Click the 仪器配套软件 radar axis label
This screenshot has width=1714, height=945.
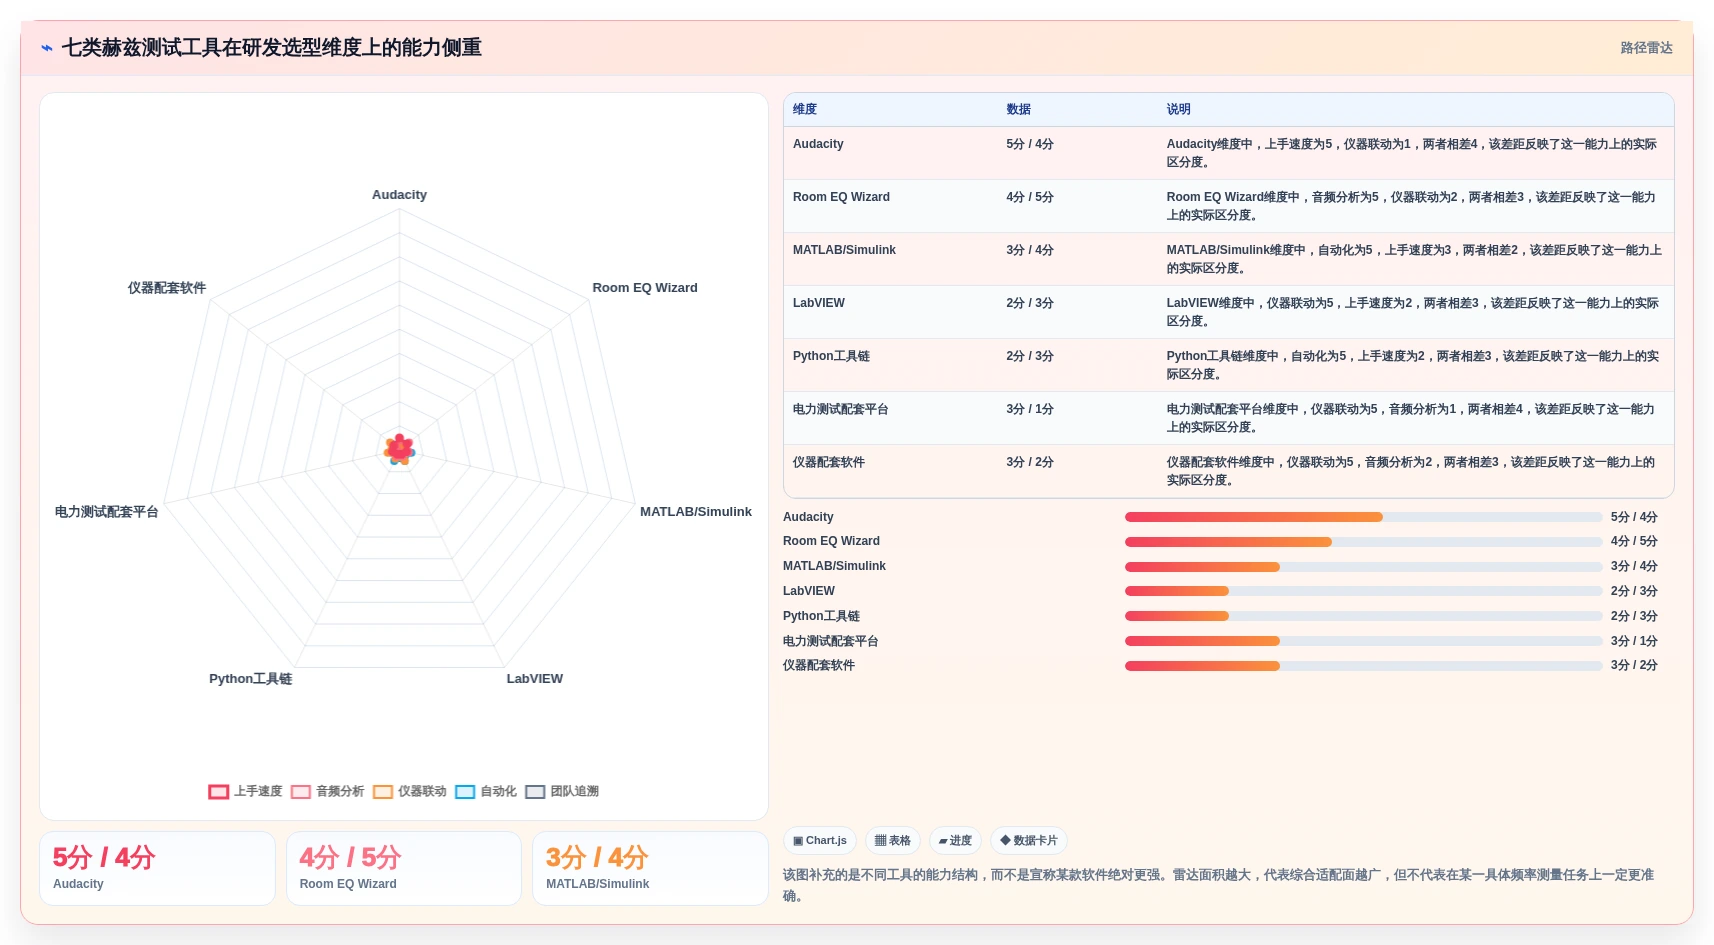167,288
